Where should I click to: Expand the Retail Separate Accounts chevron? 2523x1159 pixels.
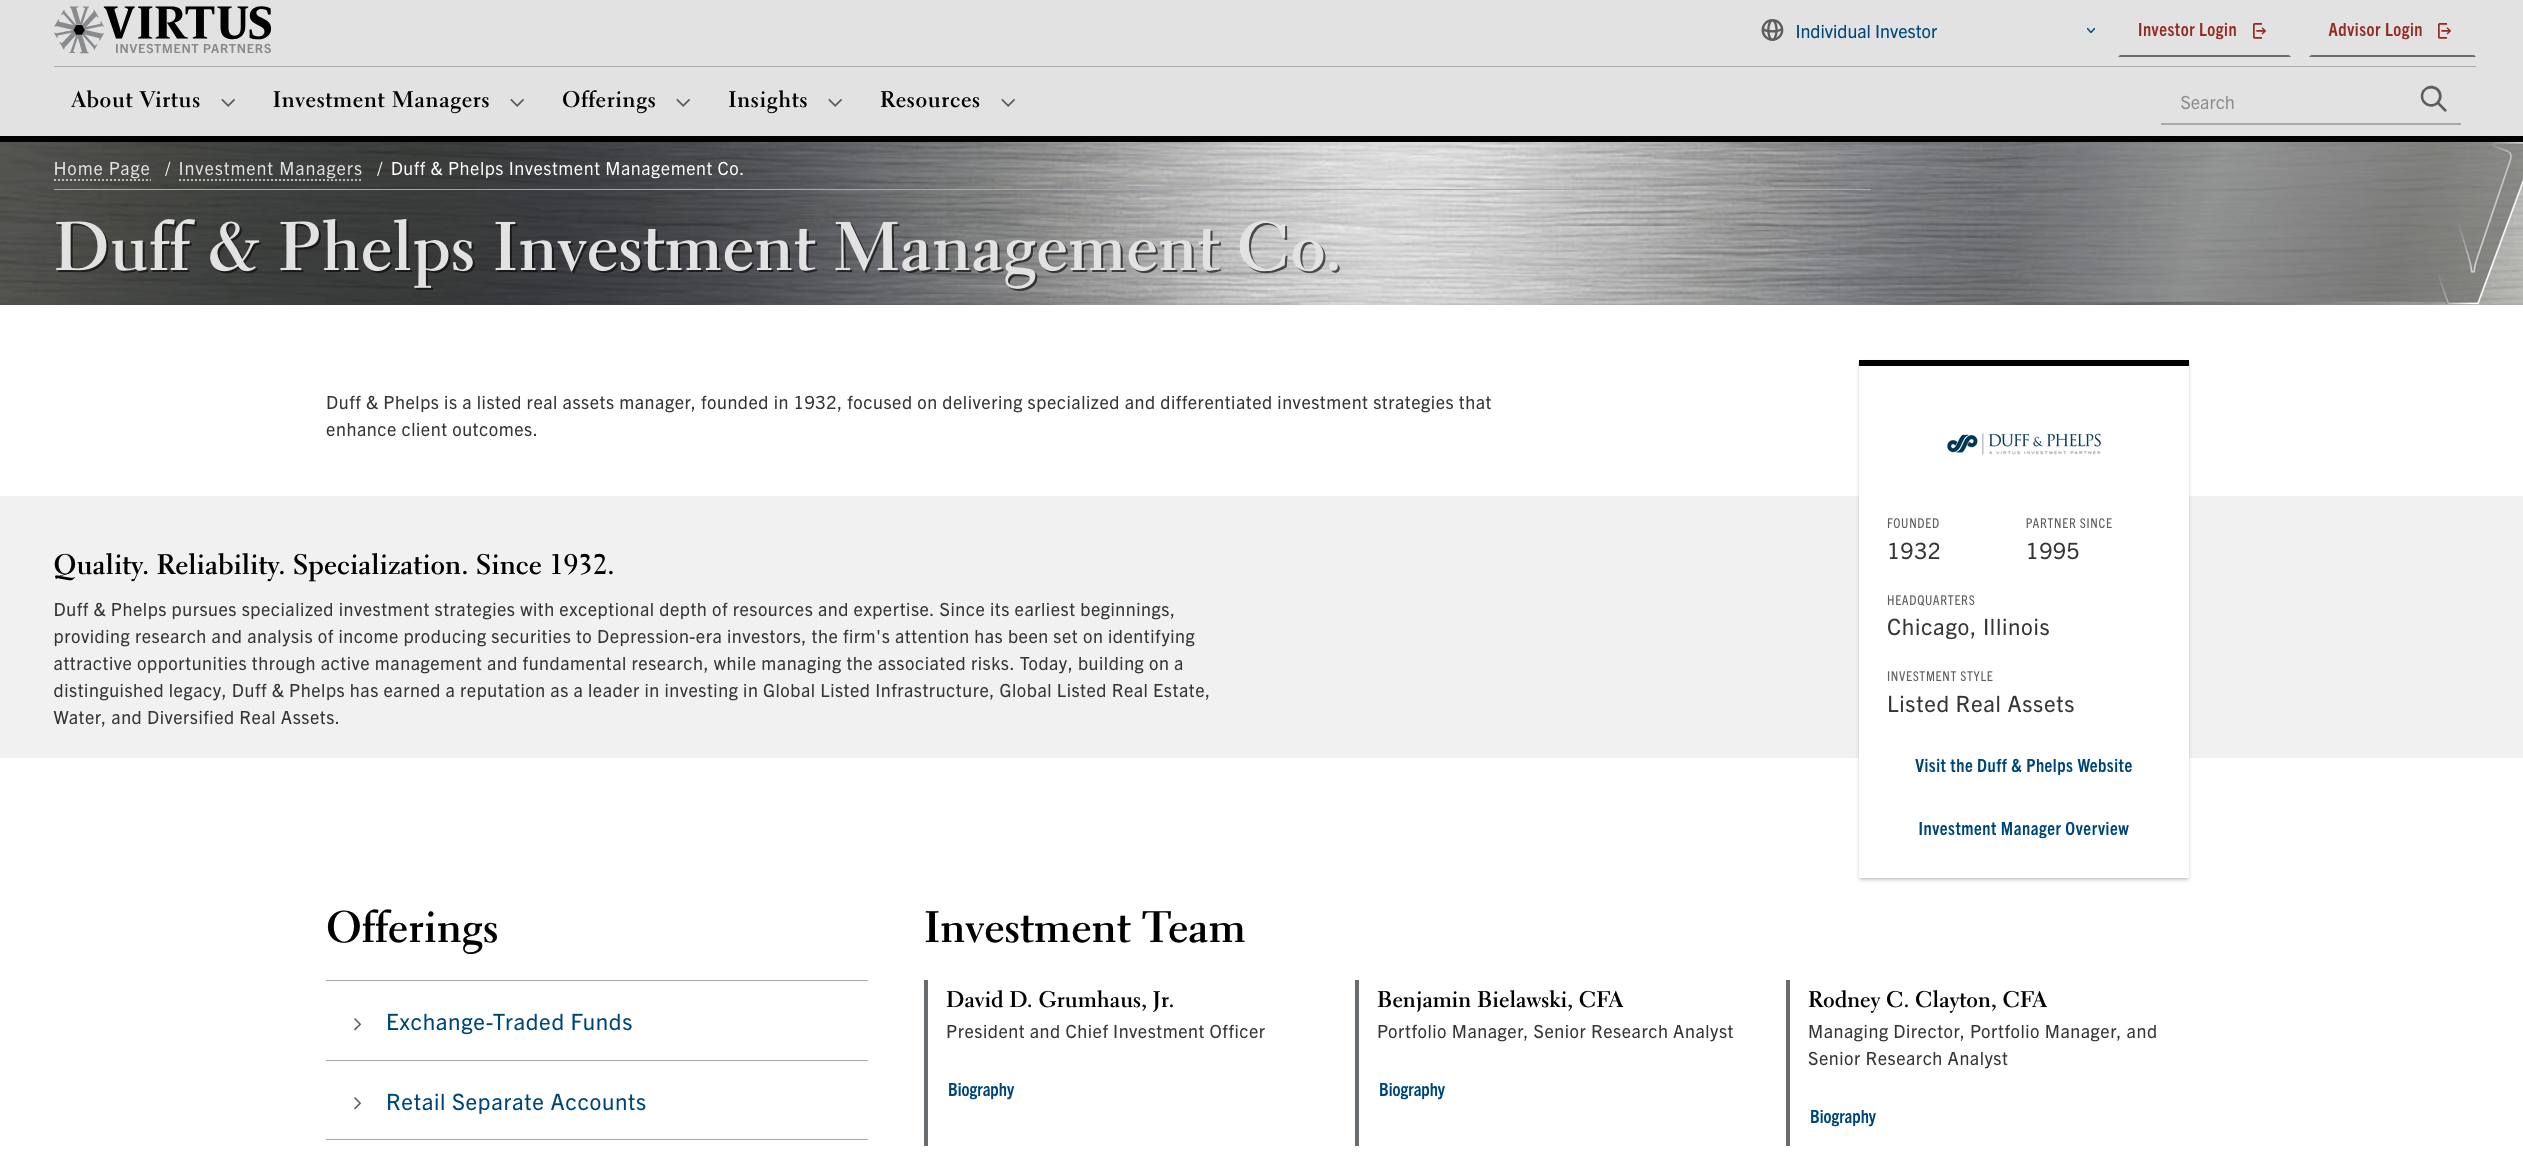357,1103
